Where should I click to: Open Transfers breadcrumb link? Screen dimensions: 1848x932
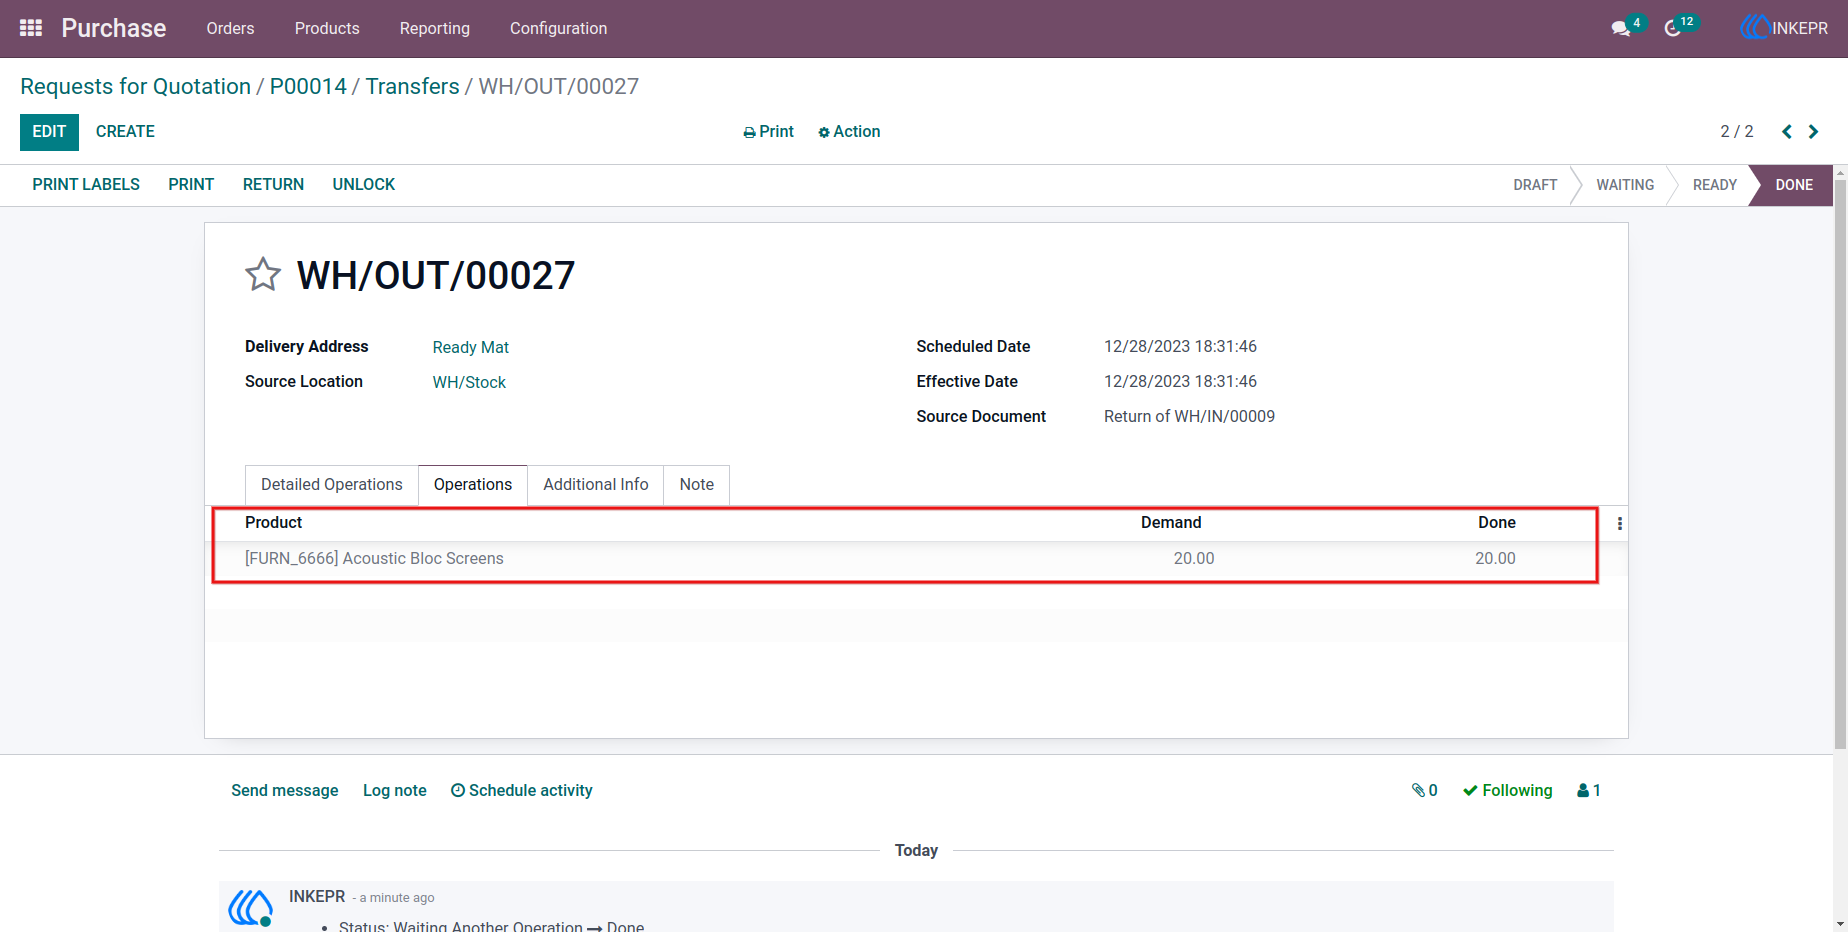[412, 87]
